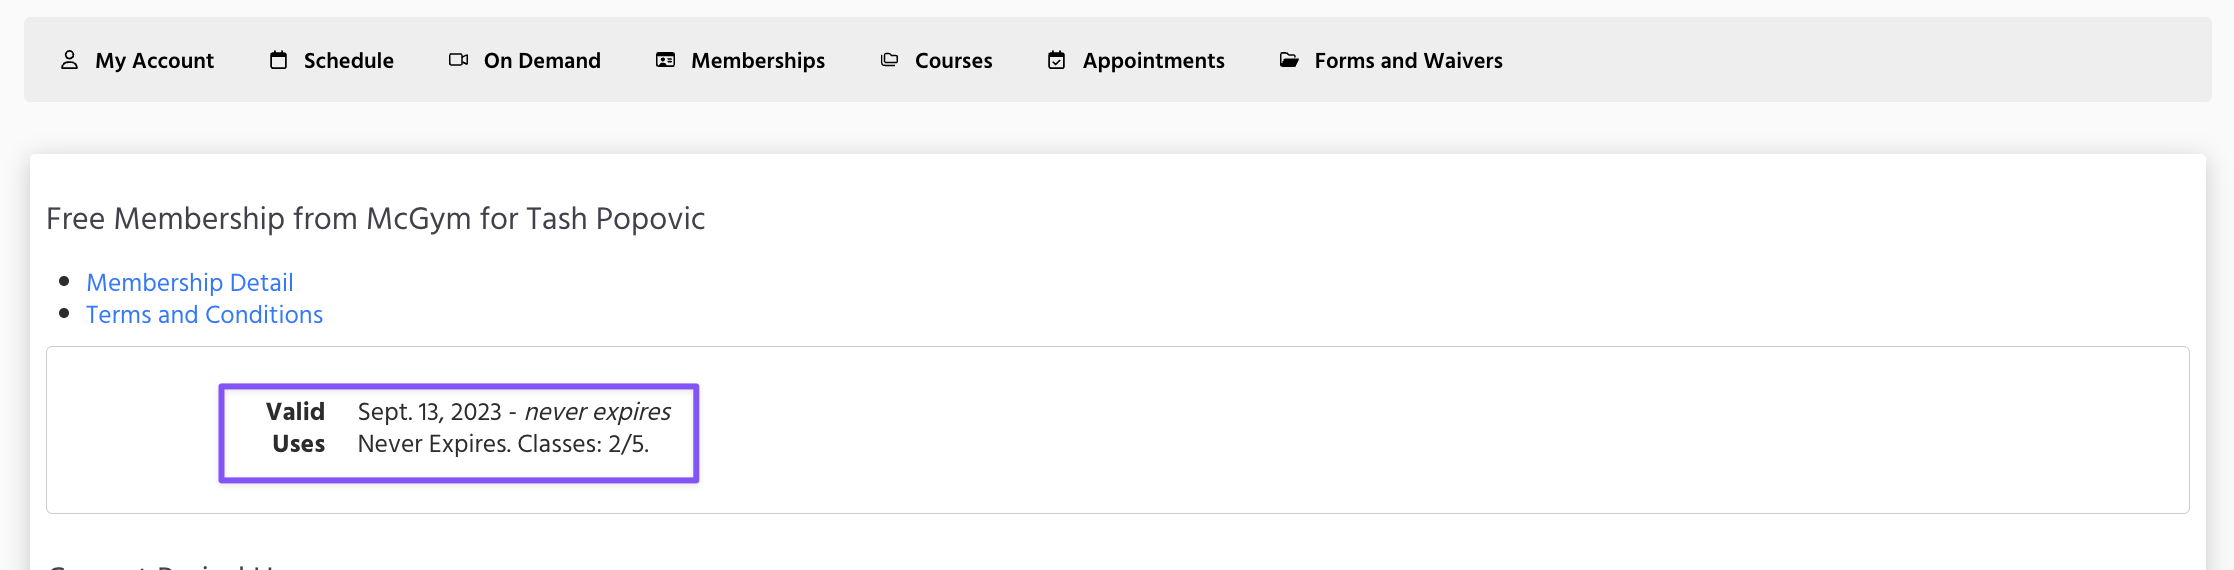Click the calendar icon beside Schedule
The width and height of the screenshot is (2234, 570).
(278, 60)
